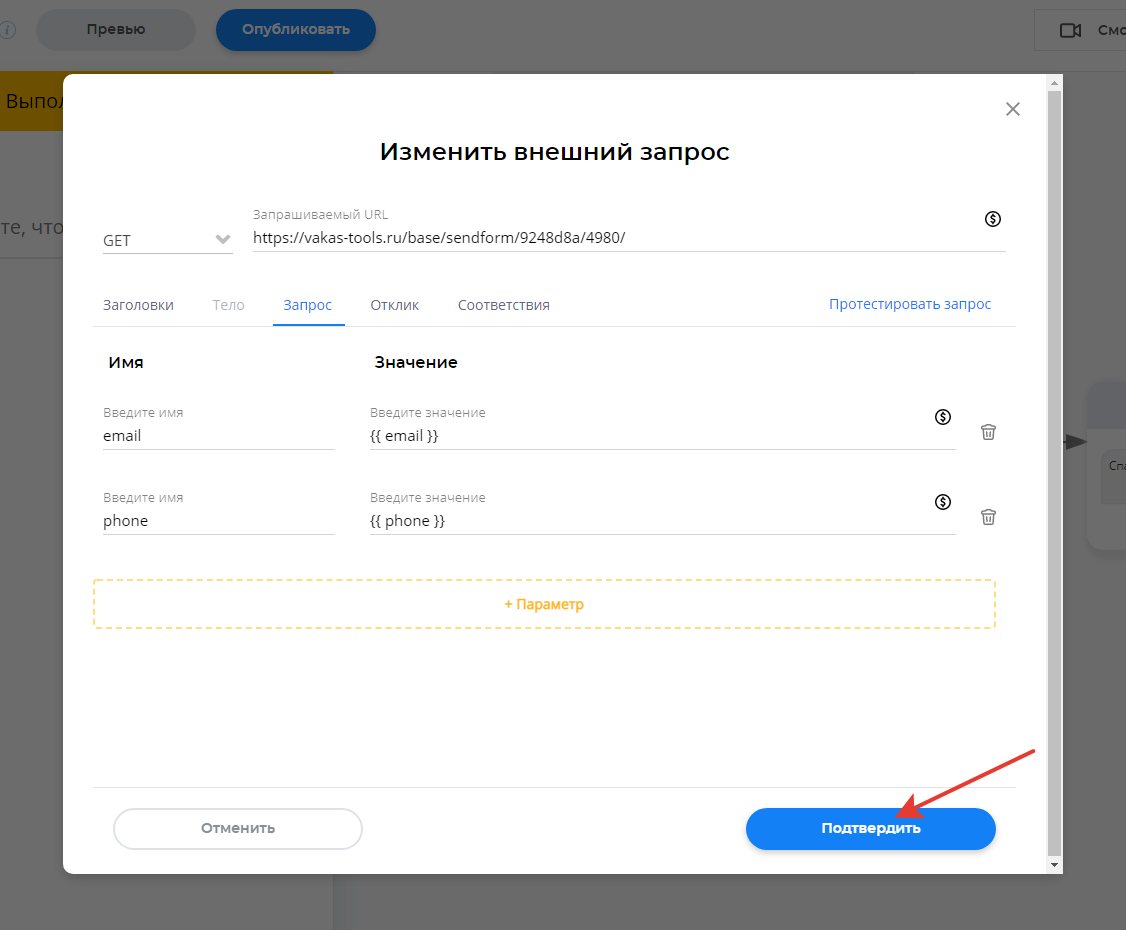The width and height of the screenshot is (1126, 930).
Task: Click the variable icon beside the URL field
Action: pyautogui.click(x=993, y=219)
